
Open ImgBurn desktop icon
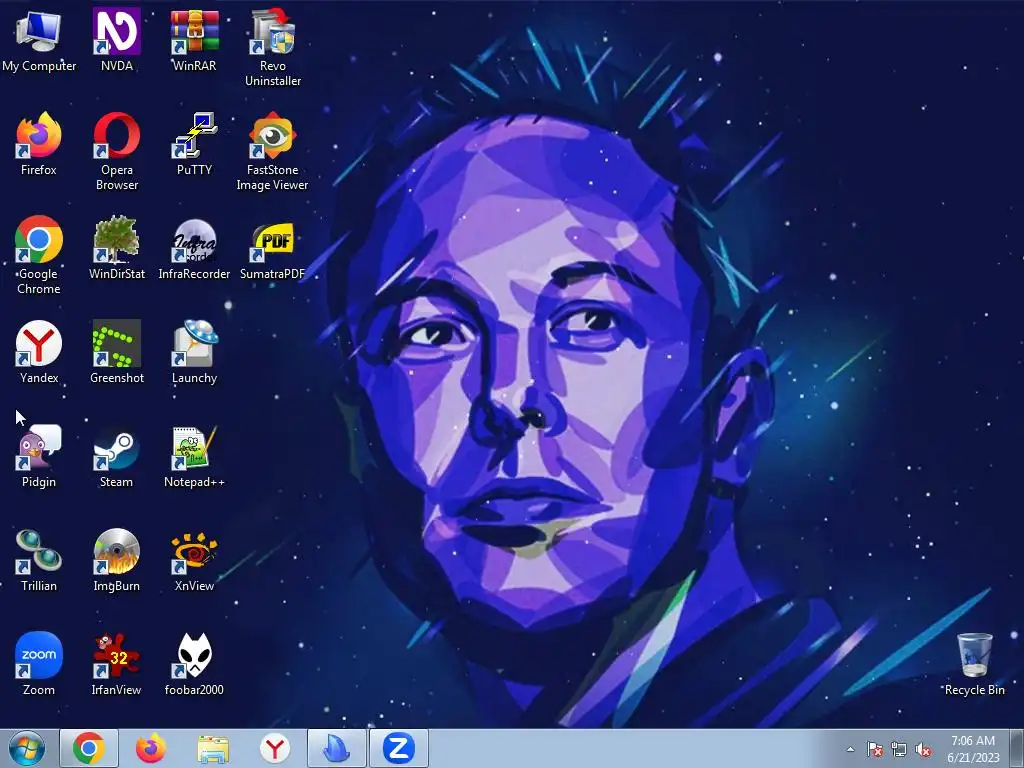point(116,560)
